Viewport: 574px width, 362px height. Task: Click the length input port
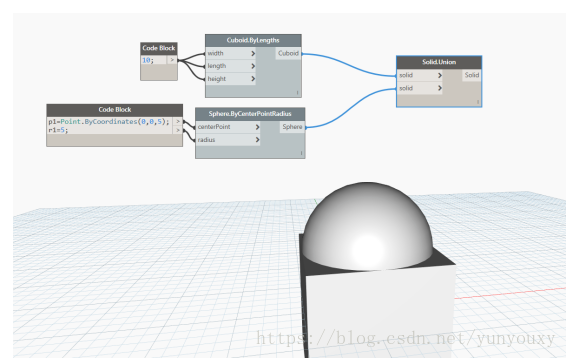(231, 66)
